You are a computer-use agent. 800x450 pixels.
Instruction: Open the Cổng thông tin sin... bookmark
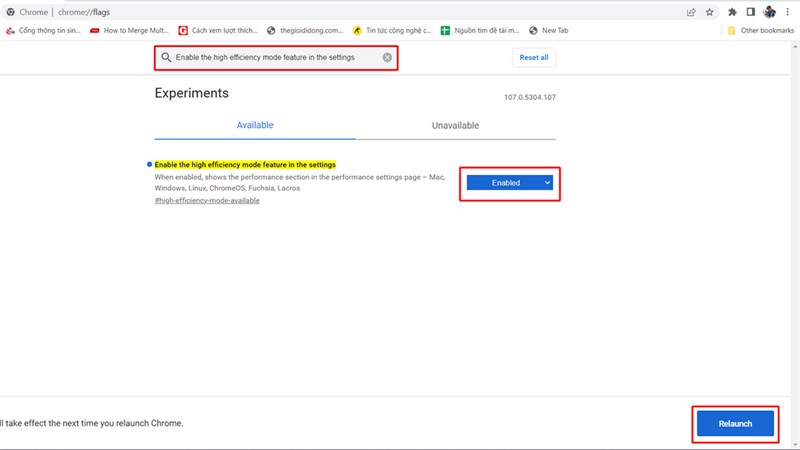[x=43, y=31]
